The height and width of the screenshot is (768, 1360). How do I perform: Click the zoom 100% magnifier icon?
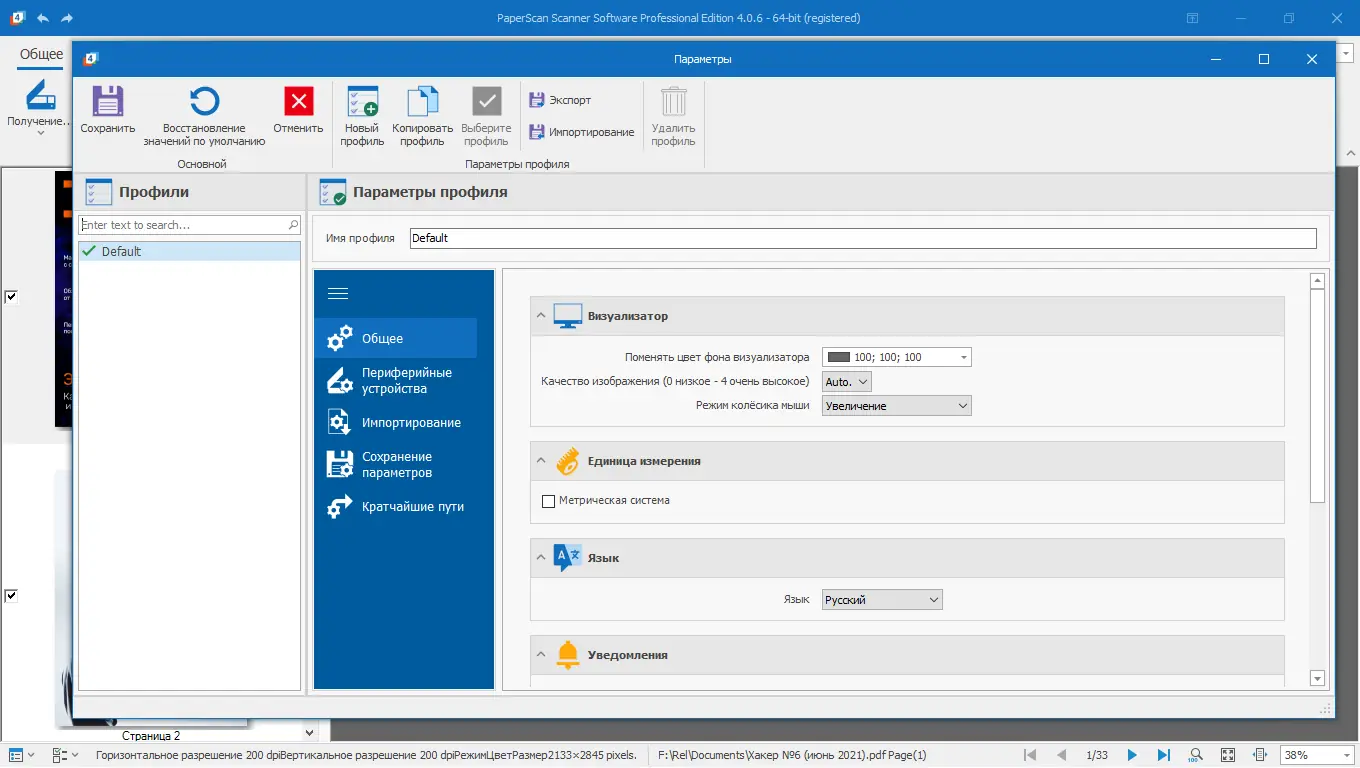1195,755
